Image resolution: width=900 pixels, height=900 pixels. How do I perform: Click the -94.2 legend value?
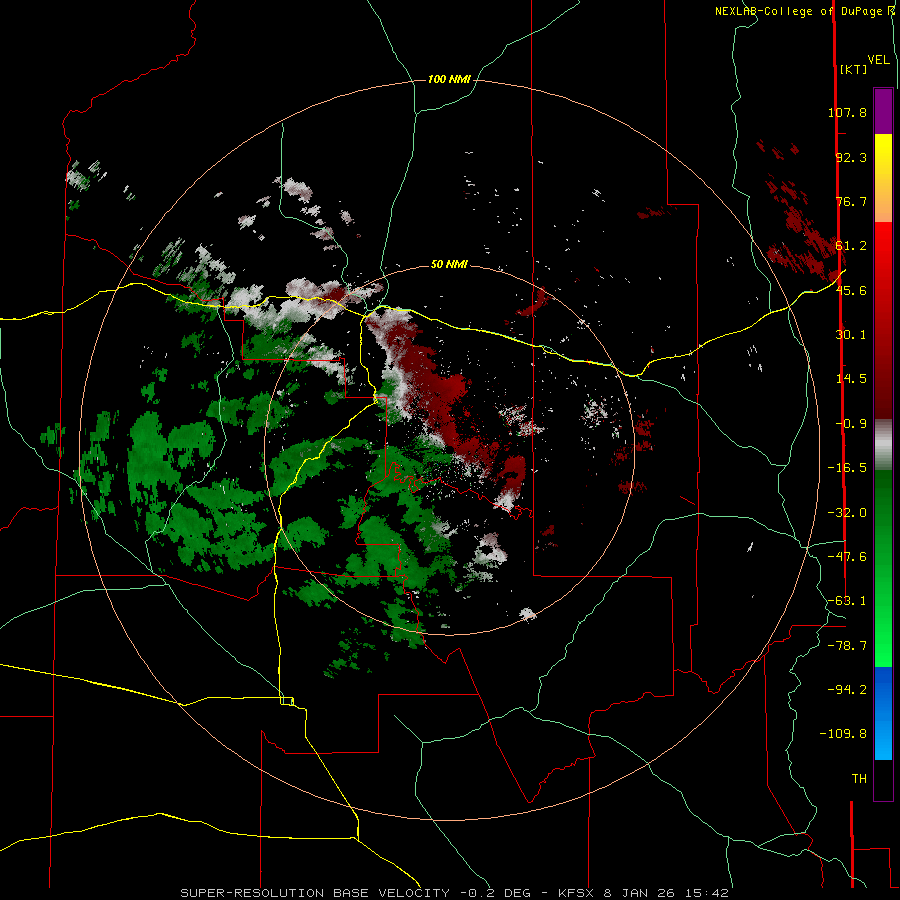pyautogui.click(x=847, y=689)
